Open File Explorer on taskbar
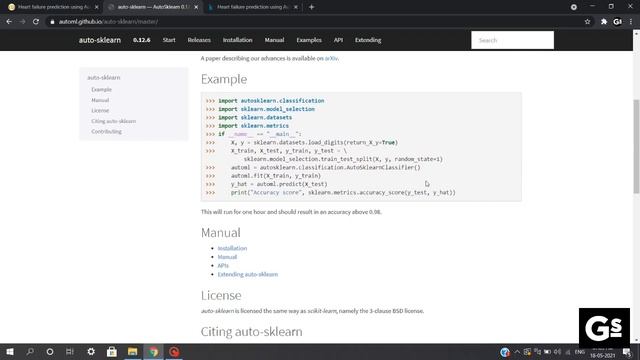The width and height of the screenshot is (640, 360). click(132, 351)
